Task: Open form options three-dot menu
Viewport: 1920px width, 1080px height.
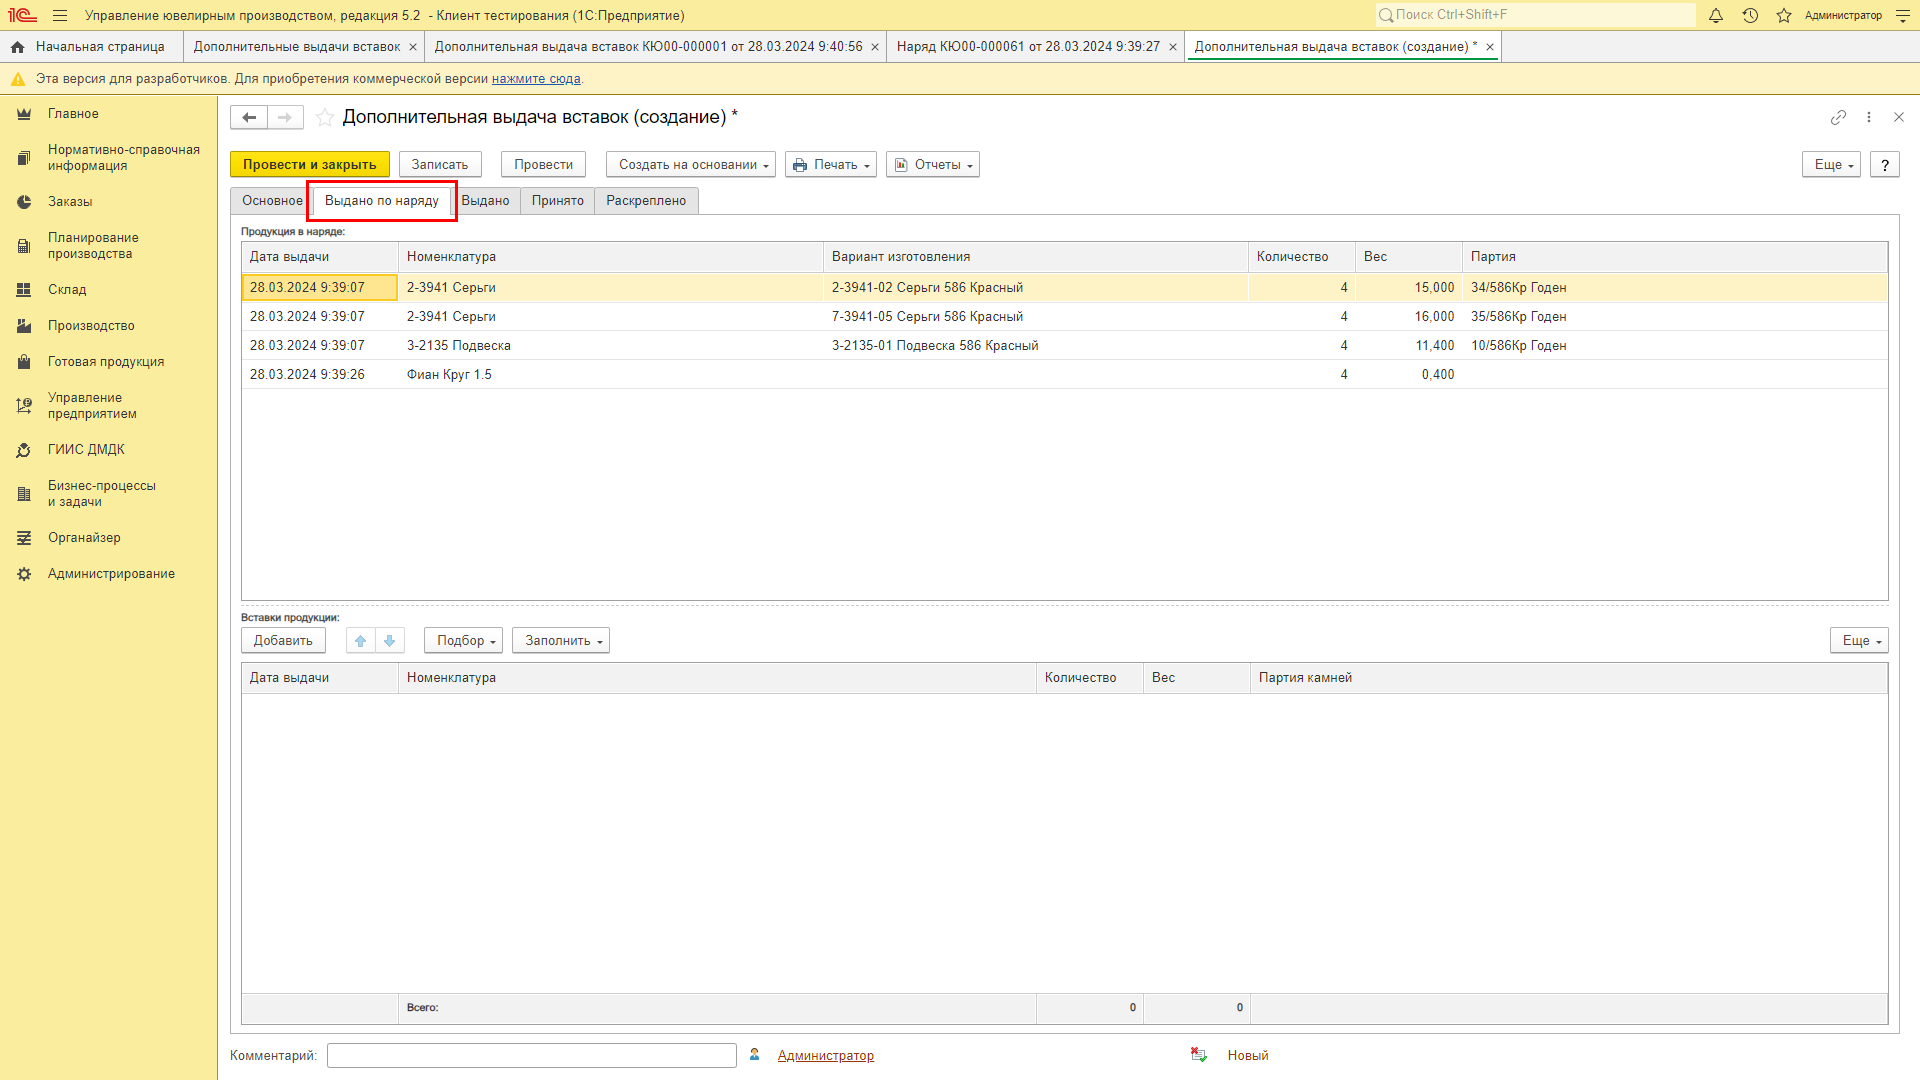Action: pyautogui.click(x=1869, y=117)
